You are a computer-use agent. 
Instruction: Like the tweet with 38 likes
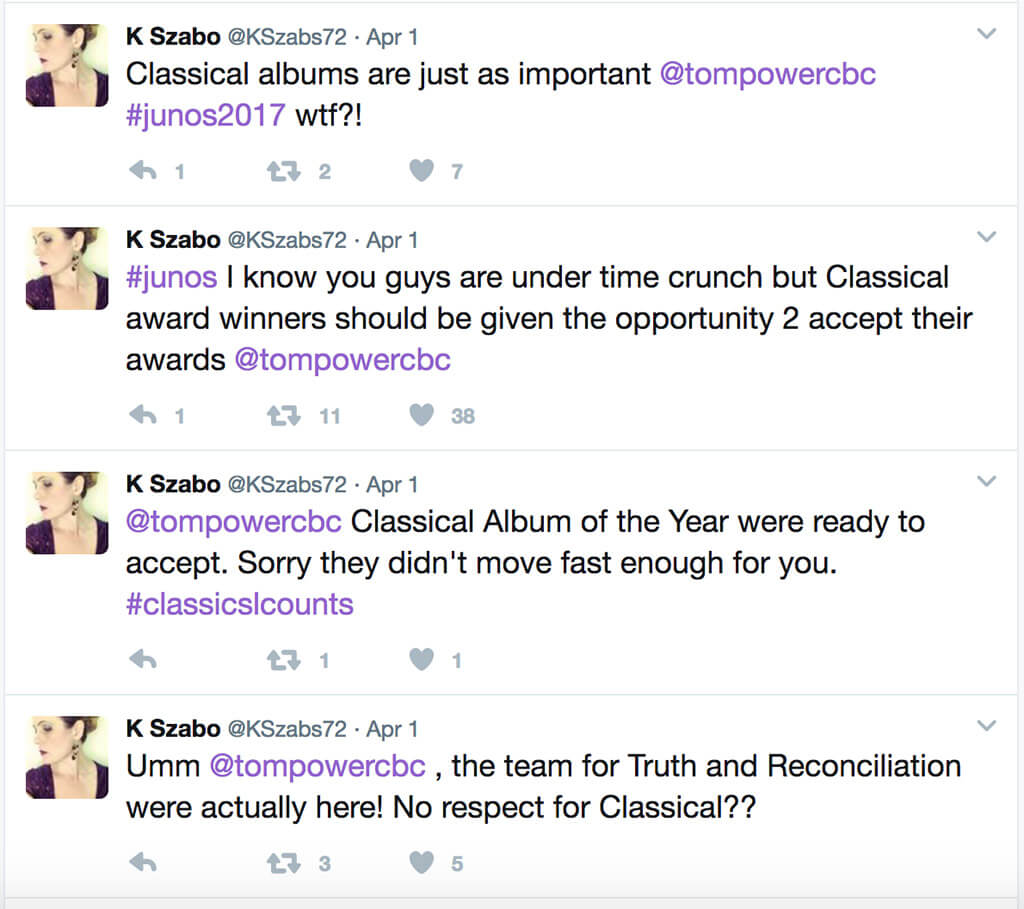(x=423, y=416)
